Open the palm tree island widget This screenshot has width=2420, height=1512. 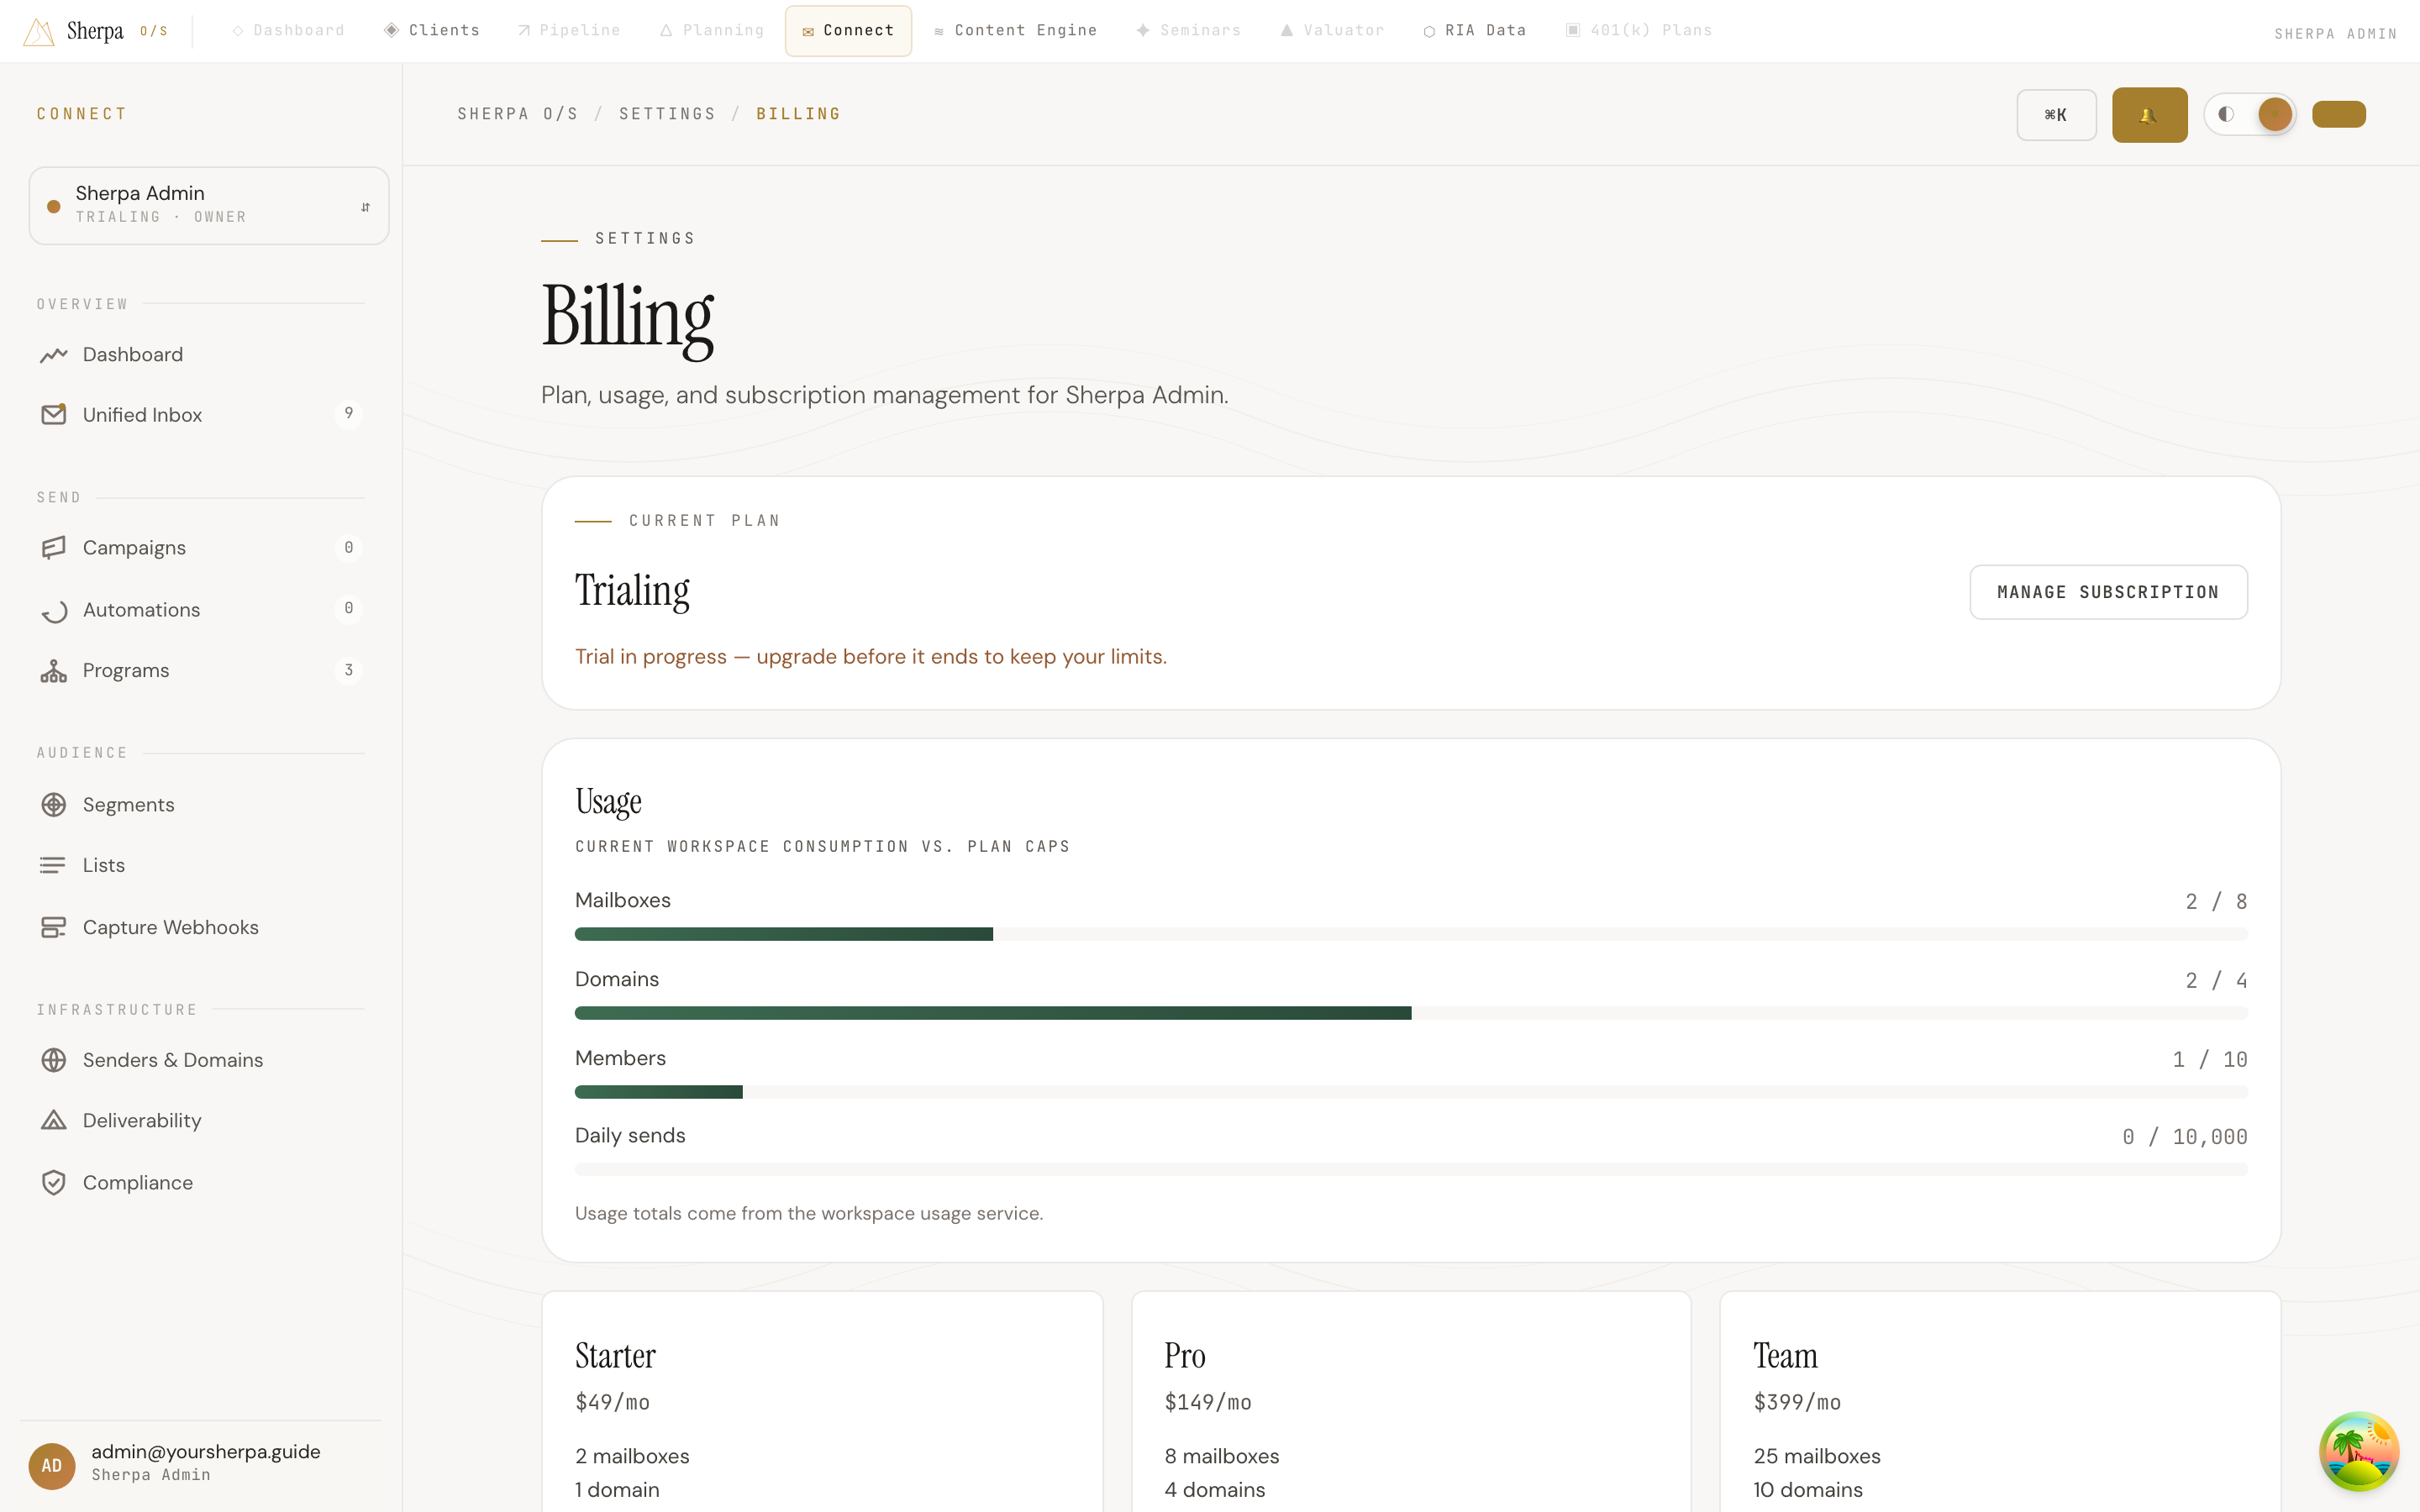point(2358,1450)
